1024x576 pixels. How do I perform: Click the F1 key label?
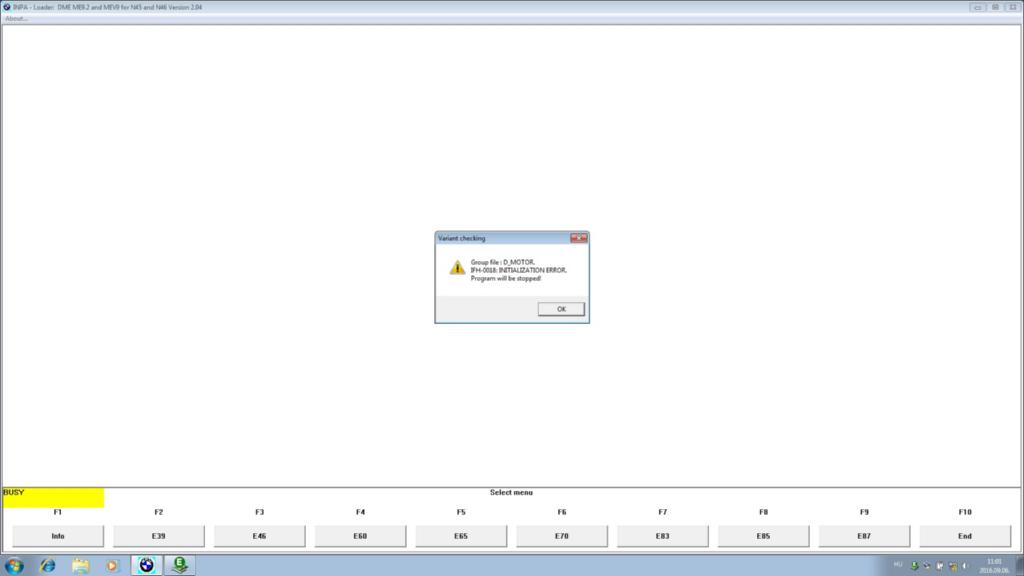tap(57, 512)
